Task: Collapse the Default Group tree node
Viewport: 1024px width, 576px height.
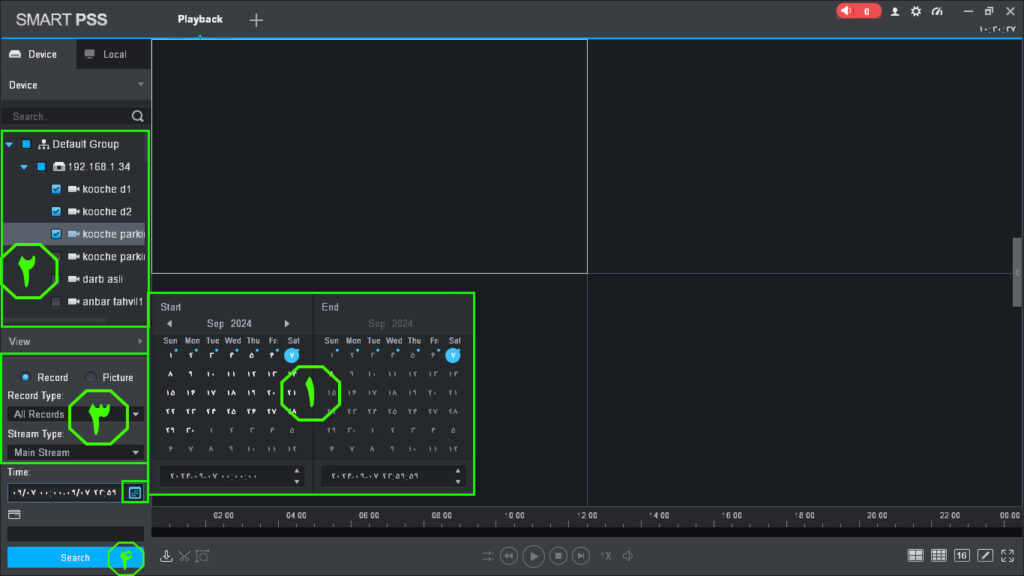Action: (x=9, y=144)
